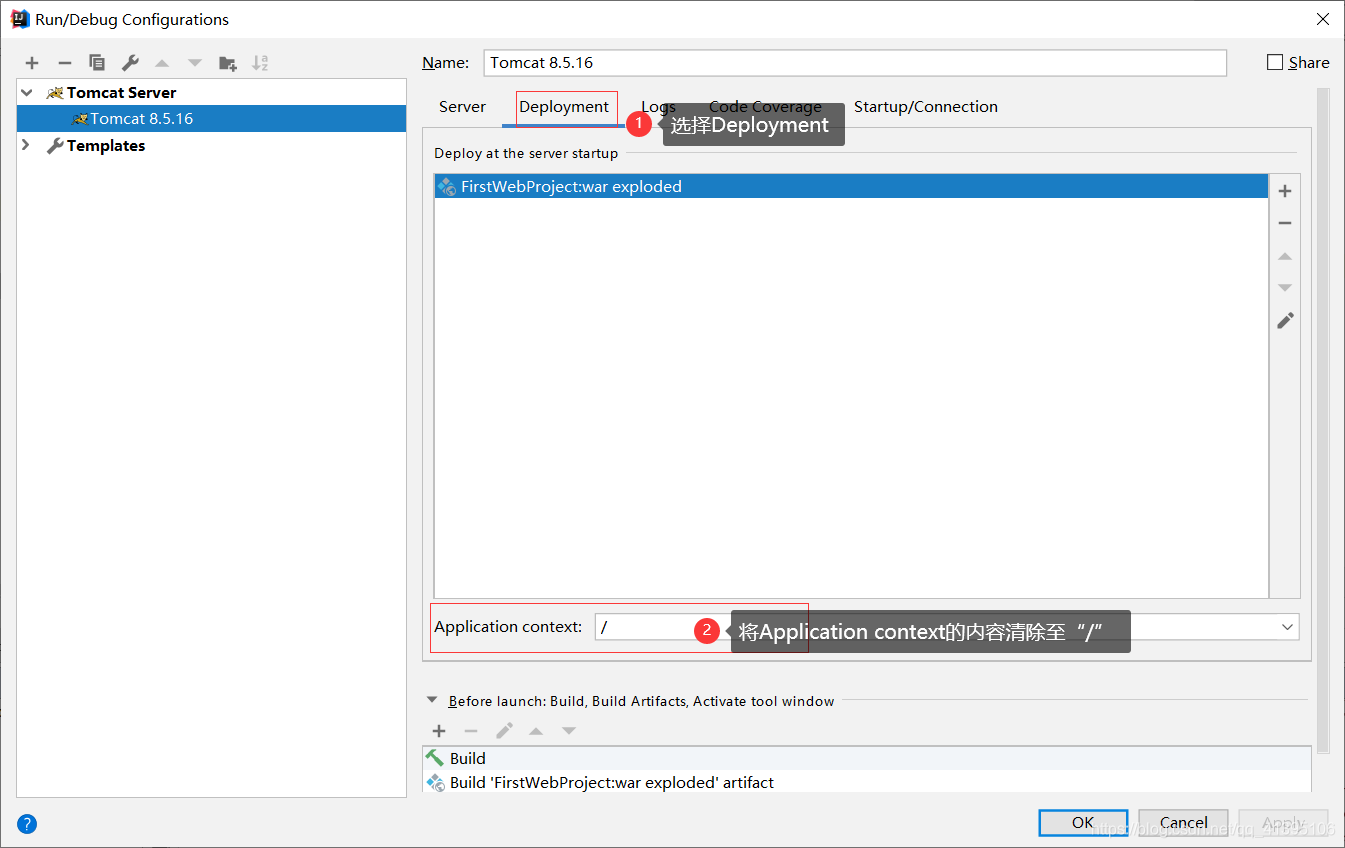Collapse the Tomcat Server tree node

pos(26,92)
